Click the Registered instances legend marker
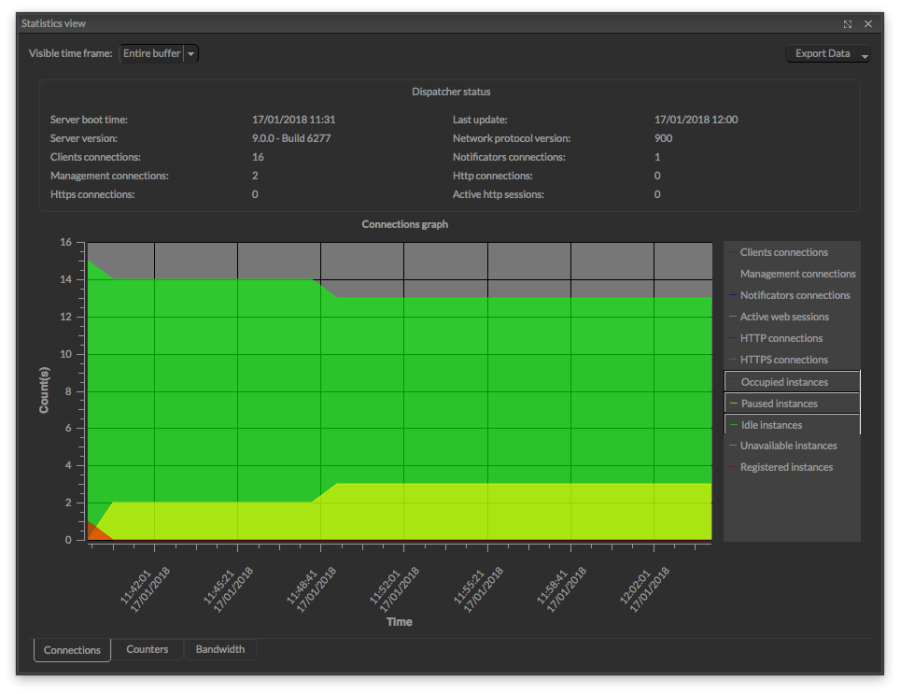This screenshot has width=900, height=694. [732, 467]
